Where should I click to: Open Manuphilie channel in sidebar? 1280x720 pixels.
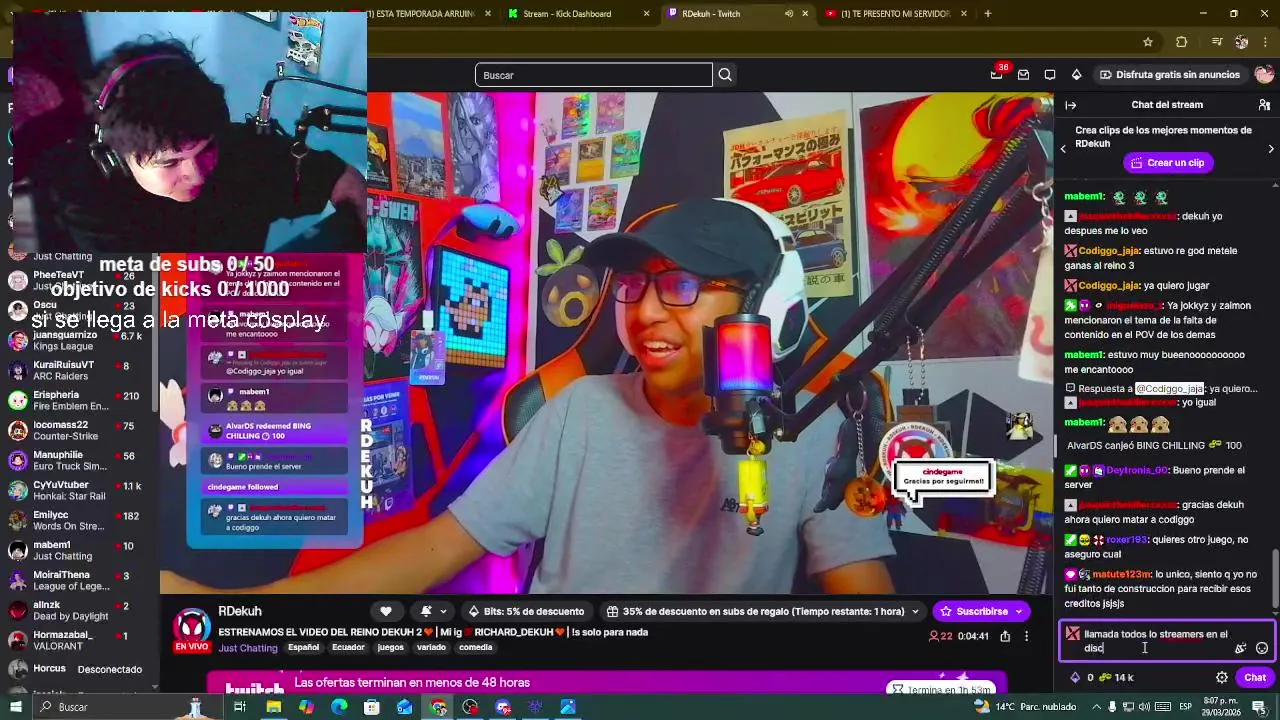click(x=80, y=460)
